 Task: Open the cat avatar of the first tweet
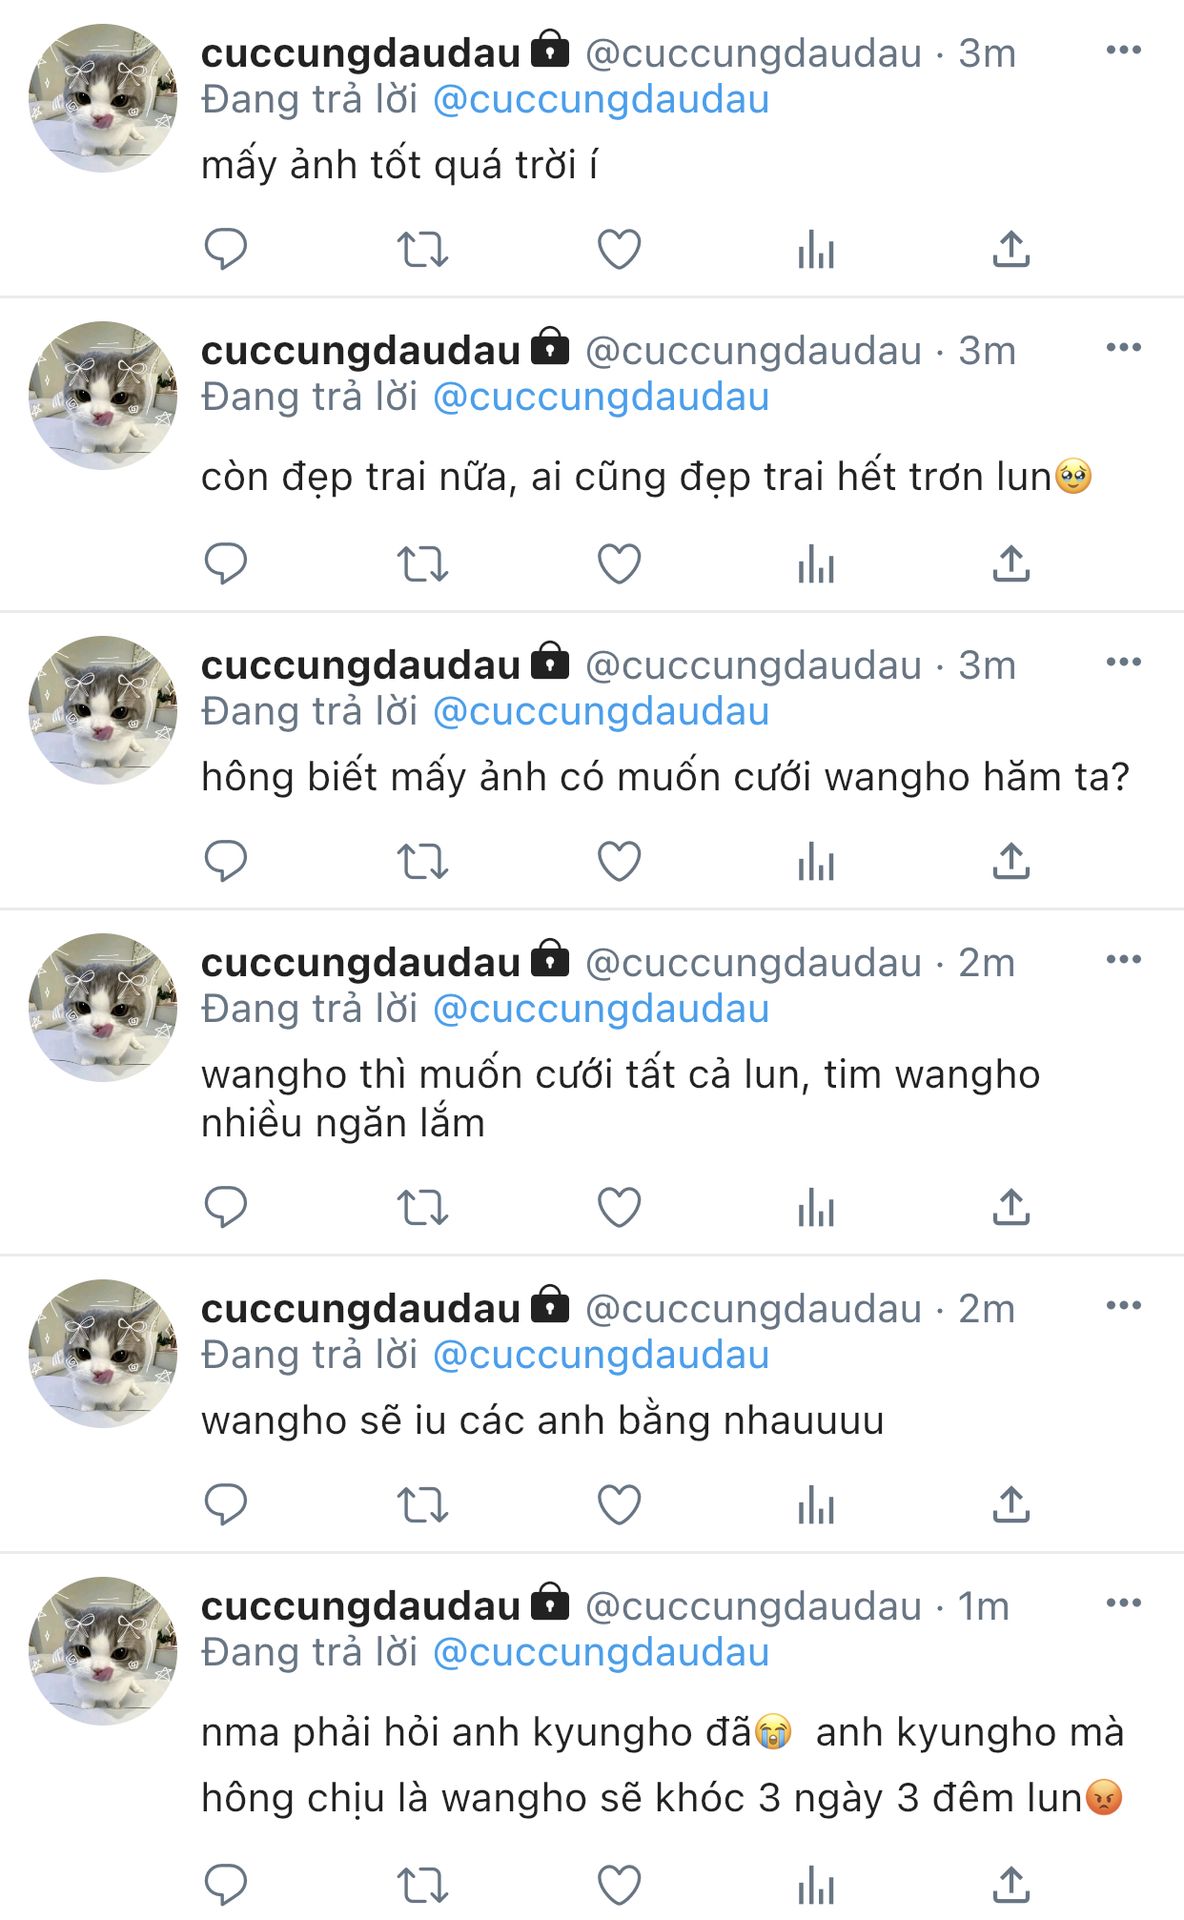[103, 98]
